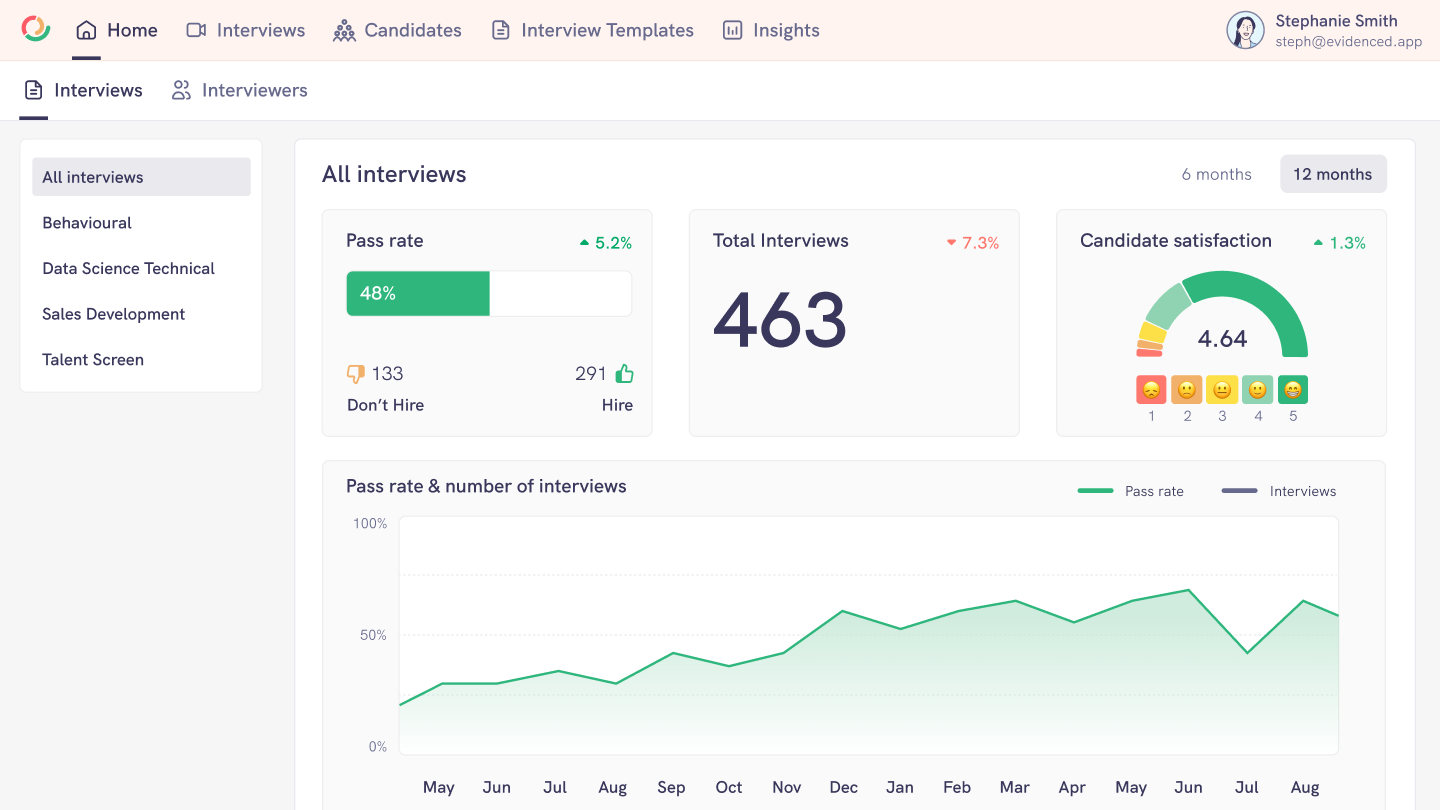
Task: Click the Evidenced logo icon
Action: pyautogui.click(x=36, y=29)
